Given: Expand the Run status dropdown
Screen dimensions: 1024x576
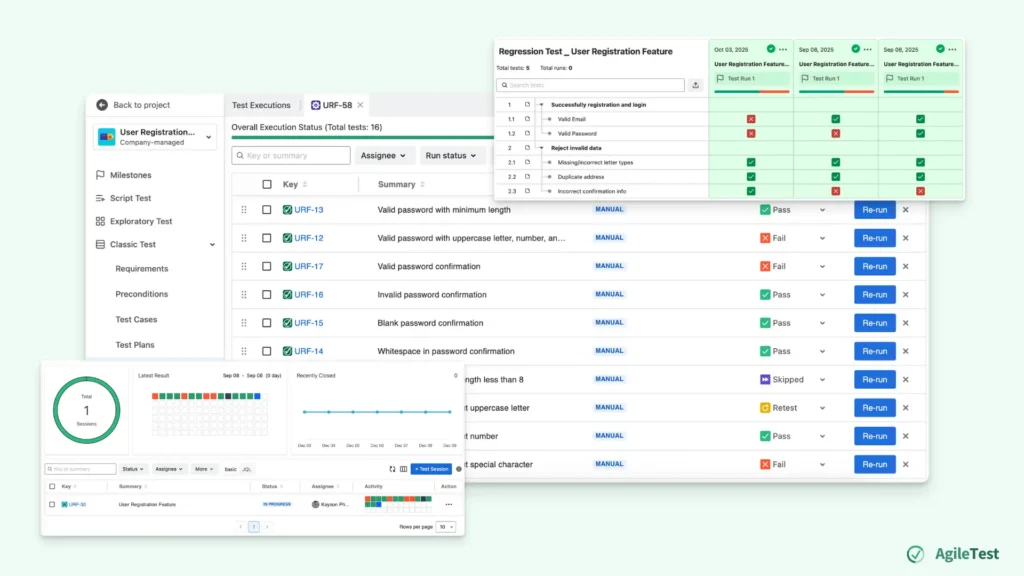Looking at the screenshot, I should (451, 156).
